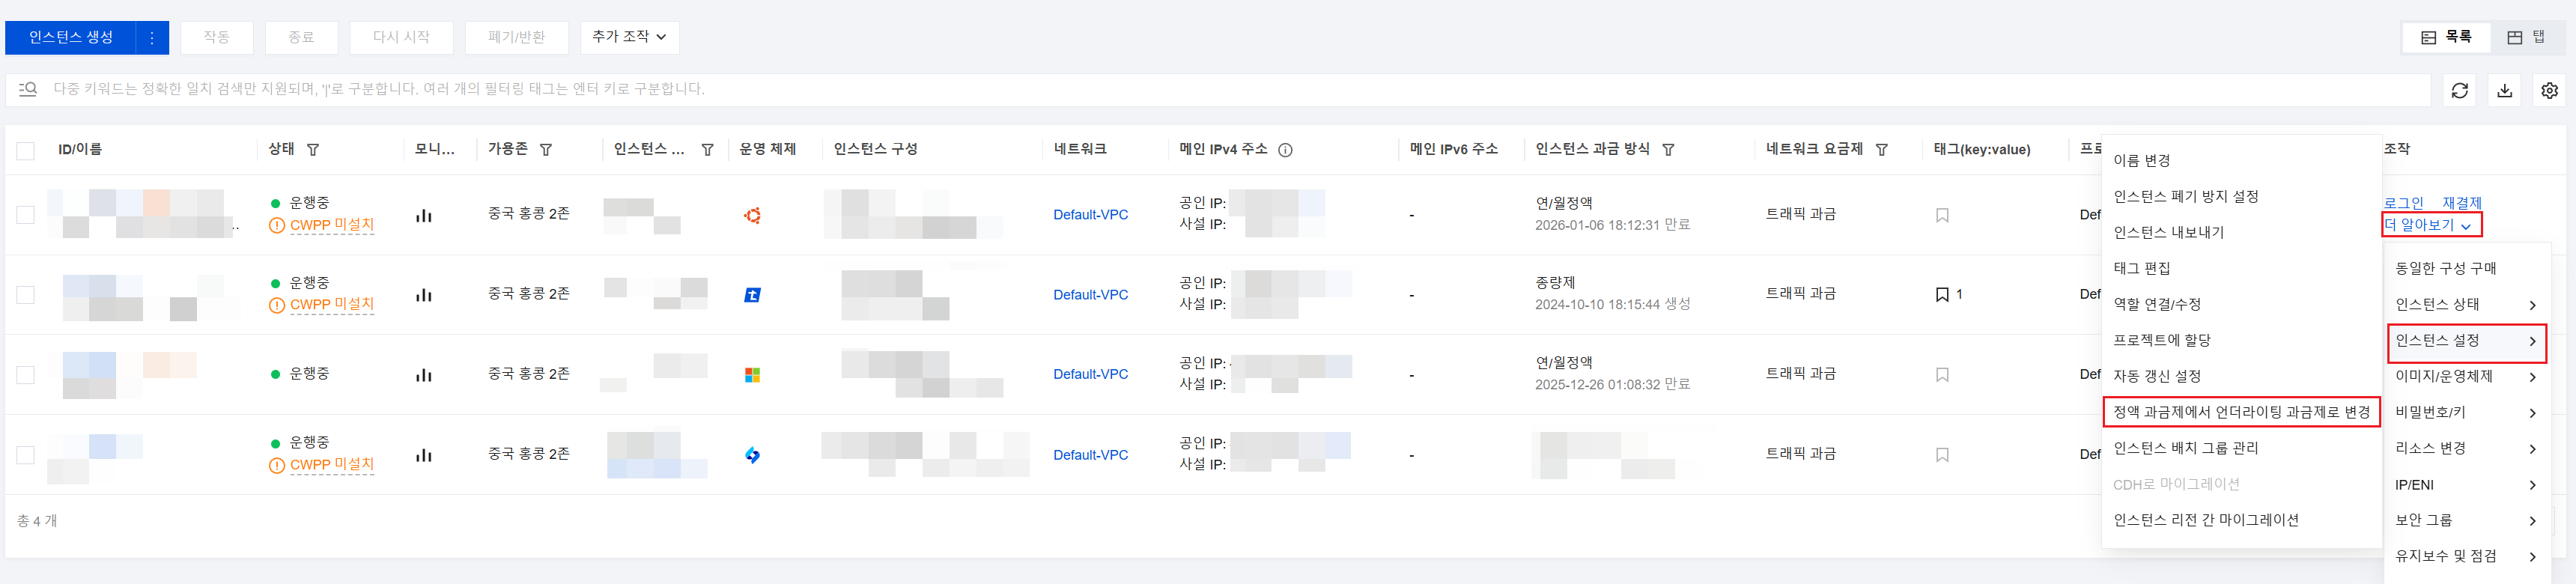
Task: Click the status column filter icon
Action: coord(313,150)
